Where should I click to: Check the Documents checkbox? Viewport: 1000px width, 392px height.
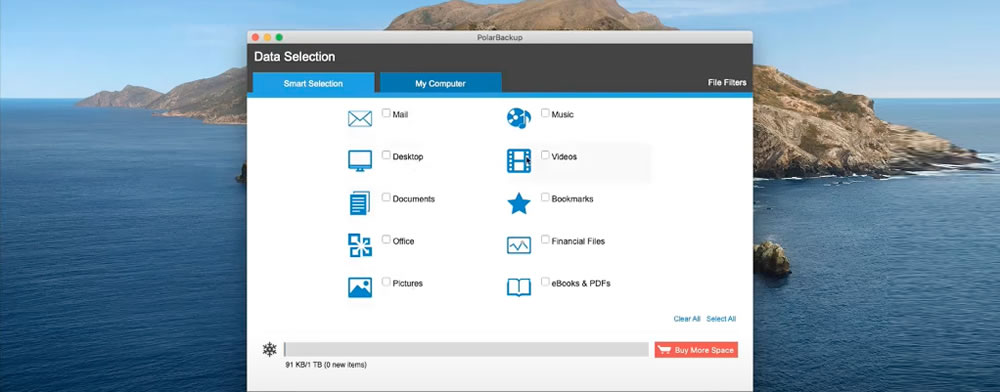coord(386,197)
